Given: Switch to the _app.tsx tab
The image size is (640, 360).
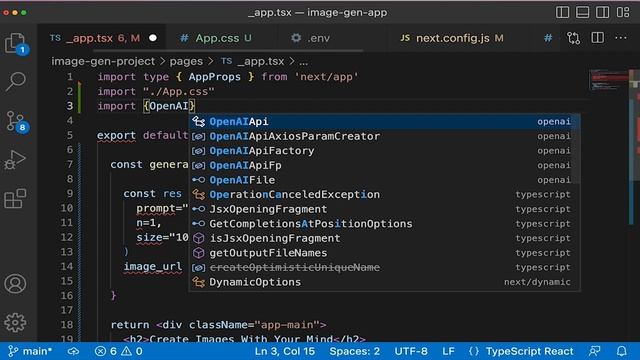Looking at the screenshot, I should [102, 38].
